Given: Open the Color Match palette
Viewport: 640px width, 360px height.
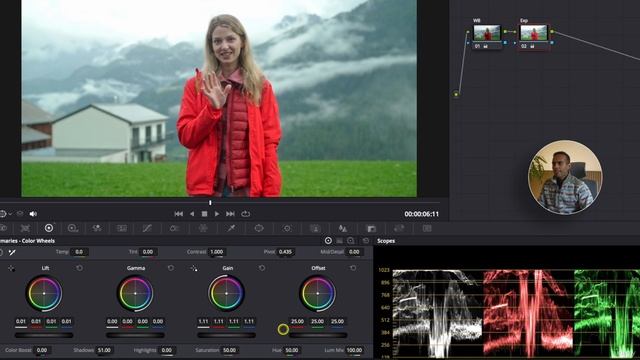Looking at the screenshot, I should pos(25,228).
